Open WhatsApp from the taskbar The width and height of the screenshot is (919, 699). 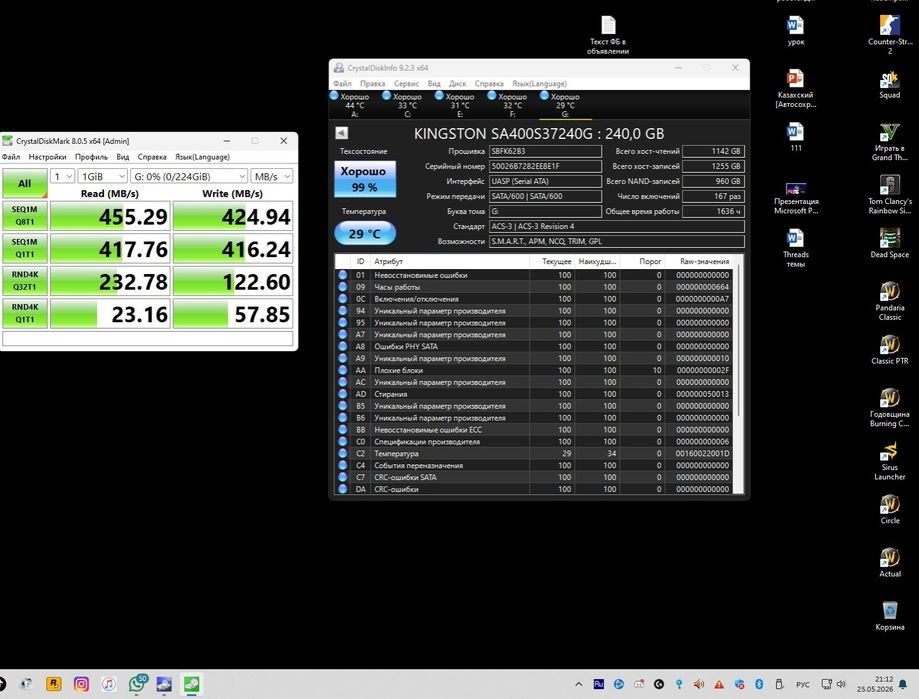point(138,683)
